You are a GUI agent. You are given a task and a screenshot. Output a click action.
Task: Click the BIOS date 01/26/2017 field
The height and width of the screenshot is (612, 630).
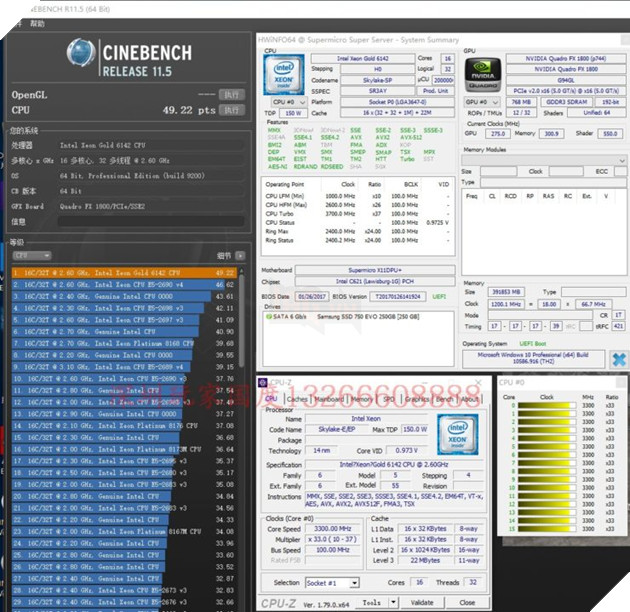pyautogui.click(x=312, y=297)
